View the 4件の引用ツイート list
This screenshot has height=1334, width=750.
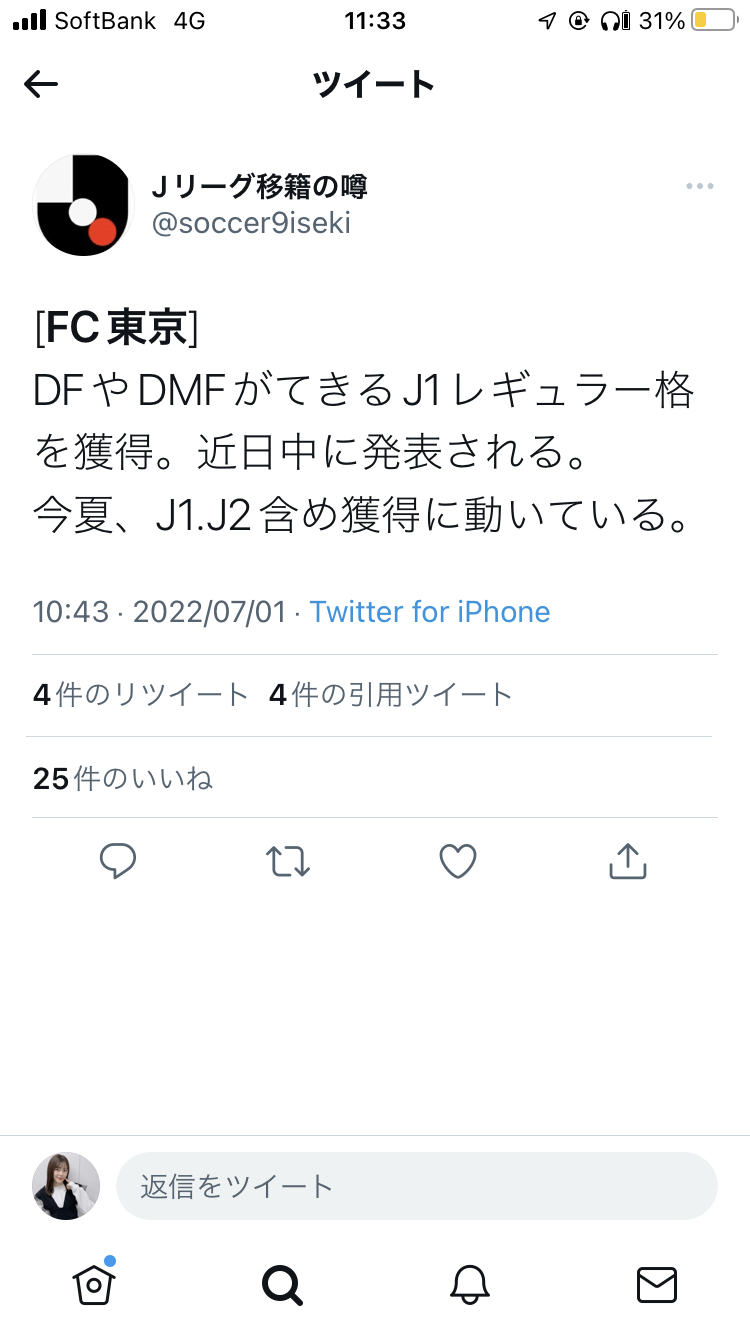(391, 695)
